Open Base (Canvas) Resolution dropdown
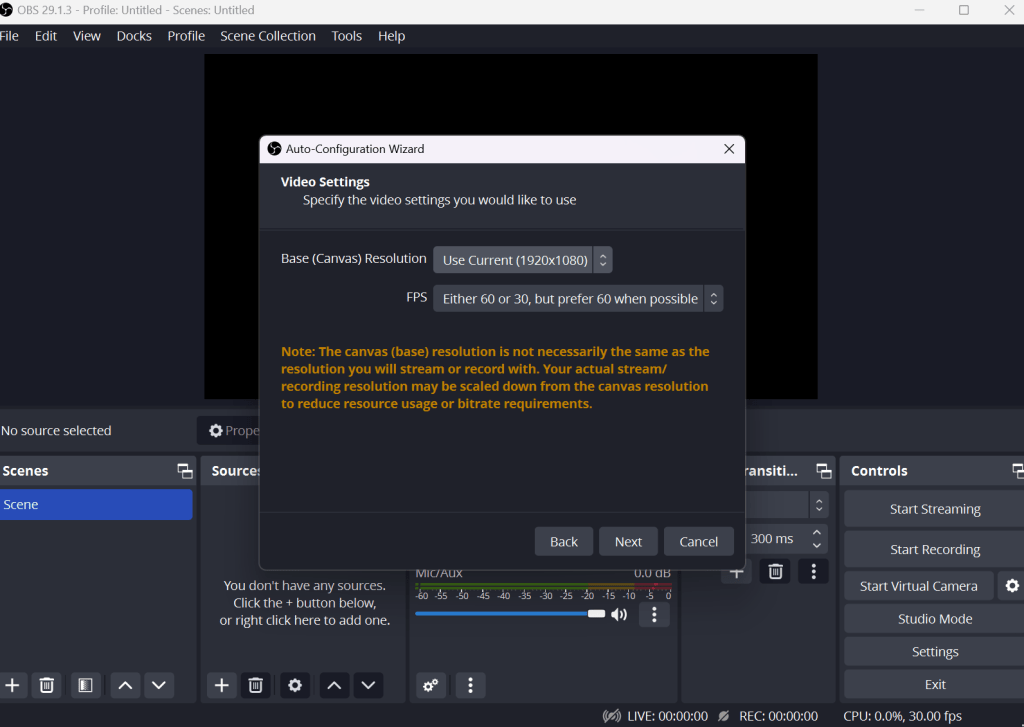The image size is (1024, 727). point(522,260)
